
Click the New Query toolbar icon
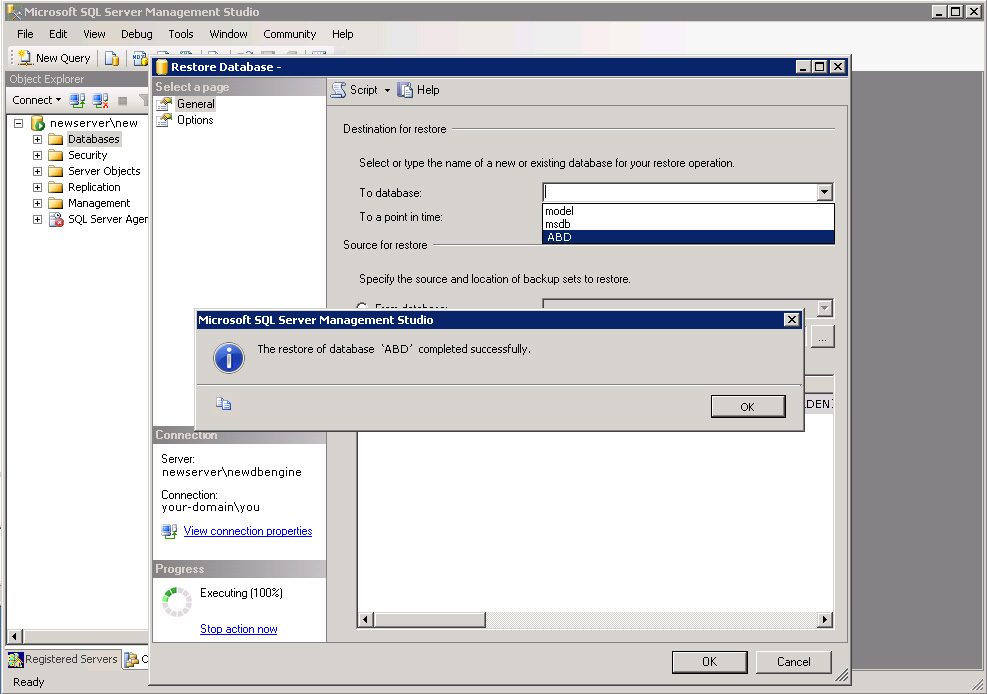[25, 58]
